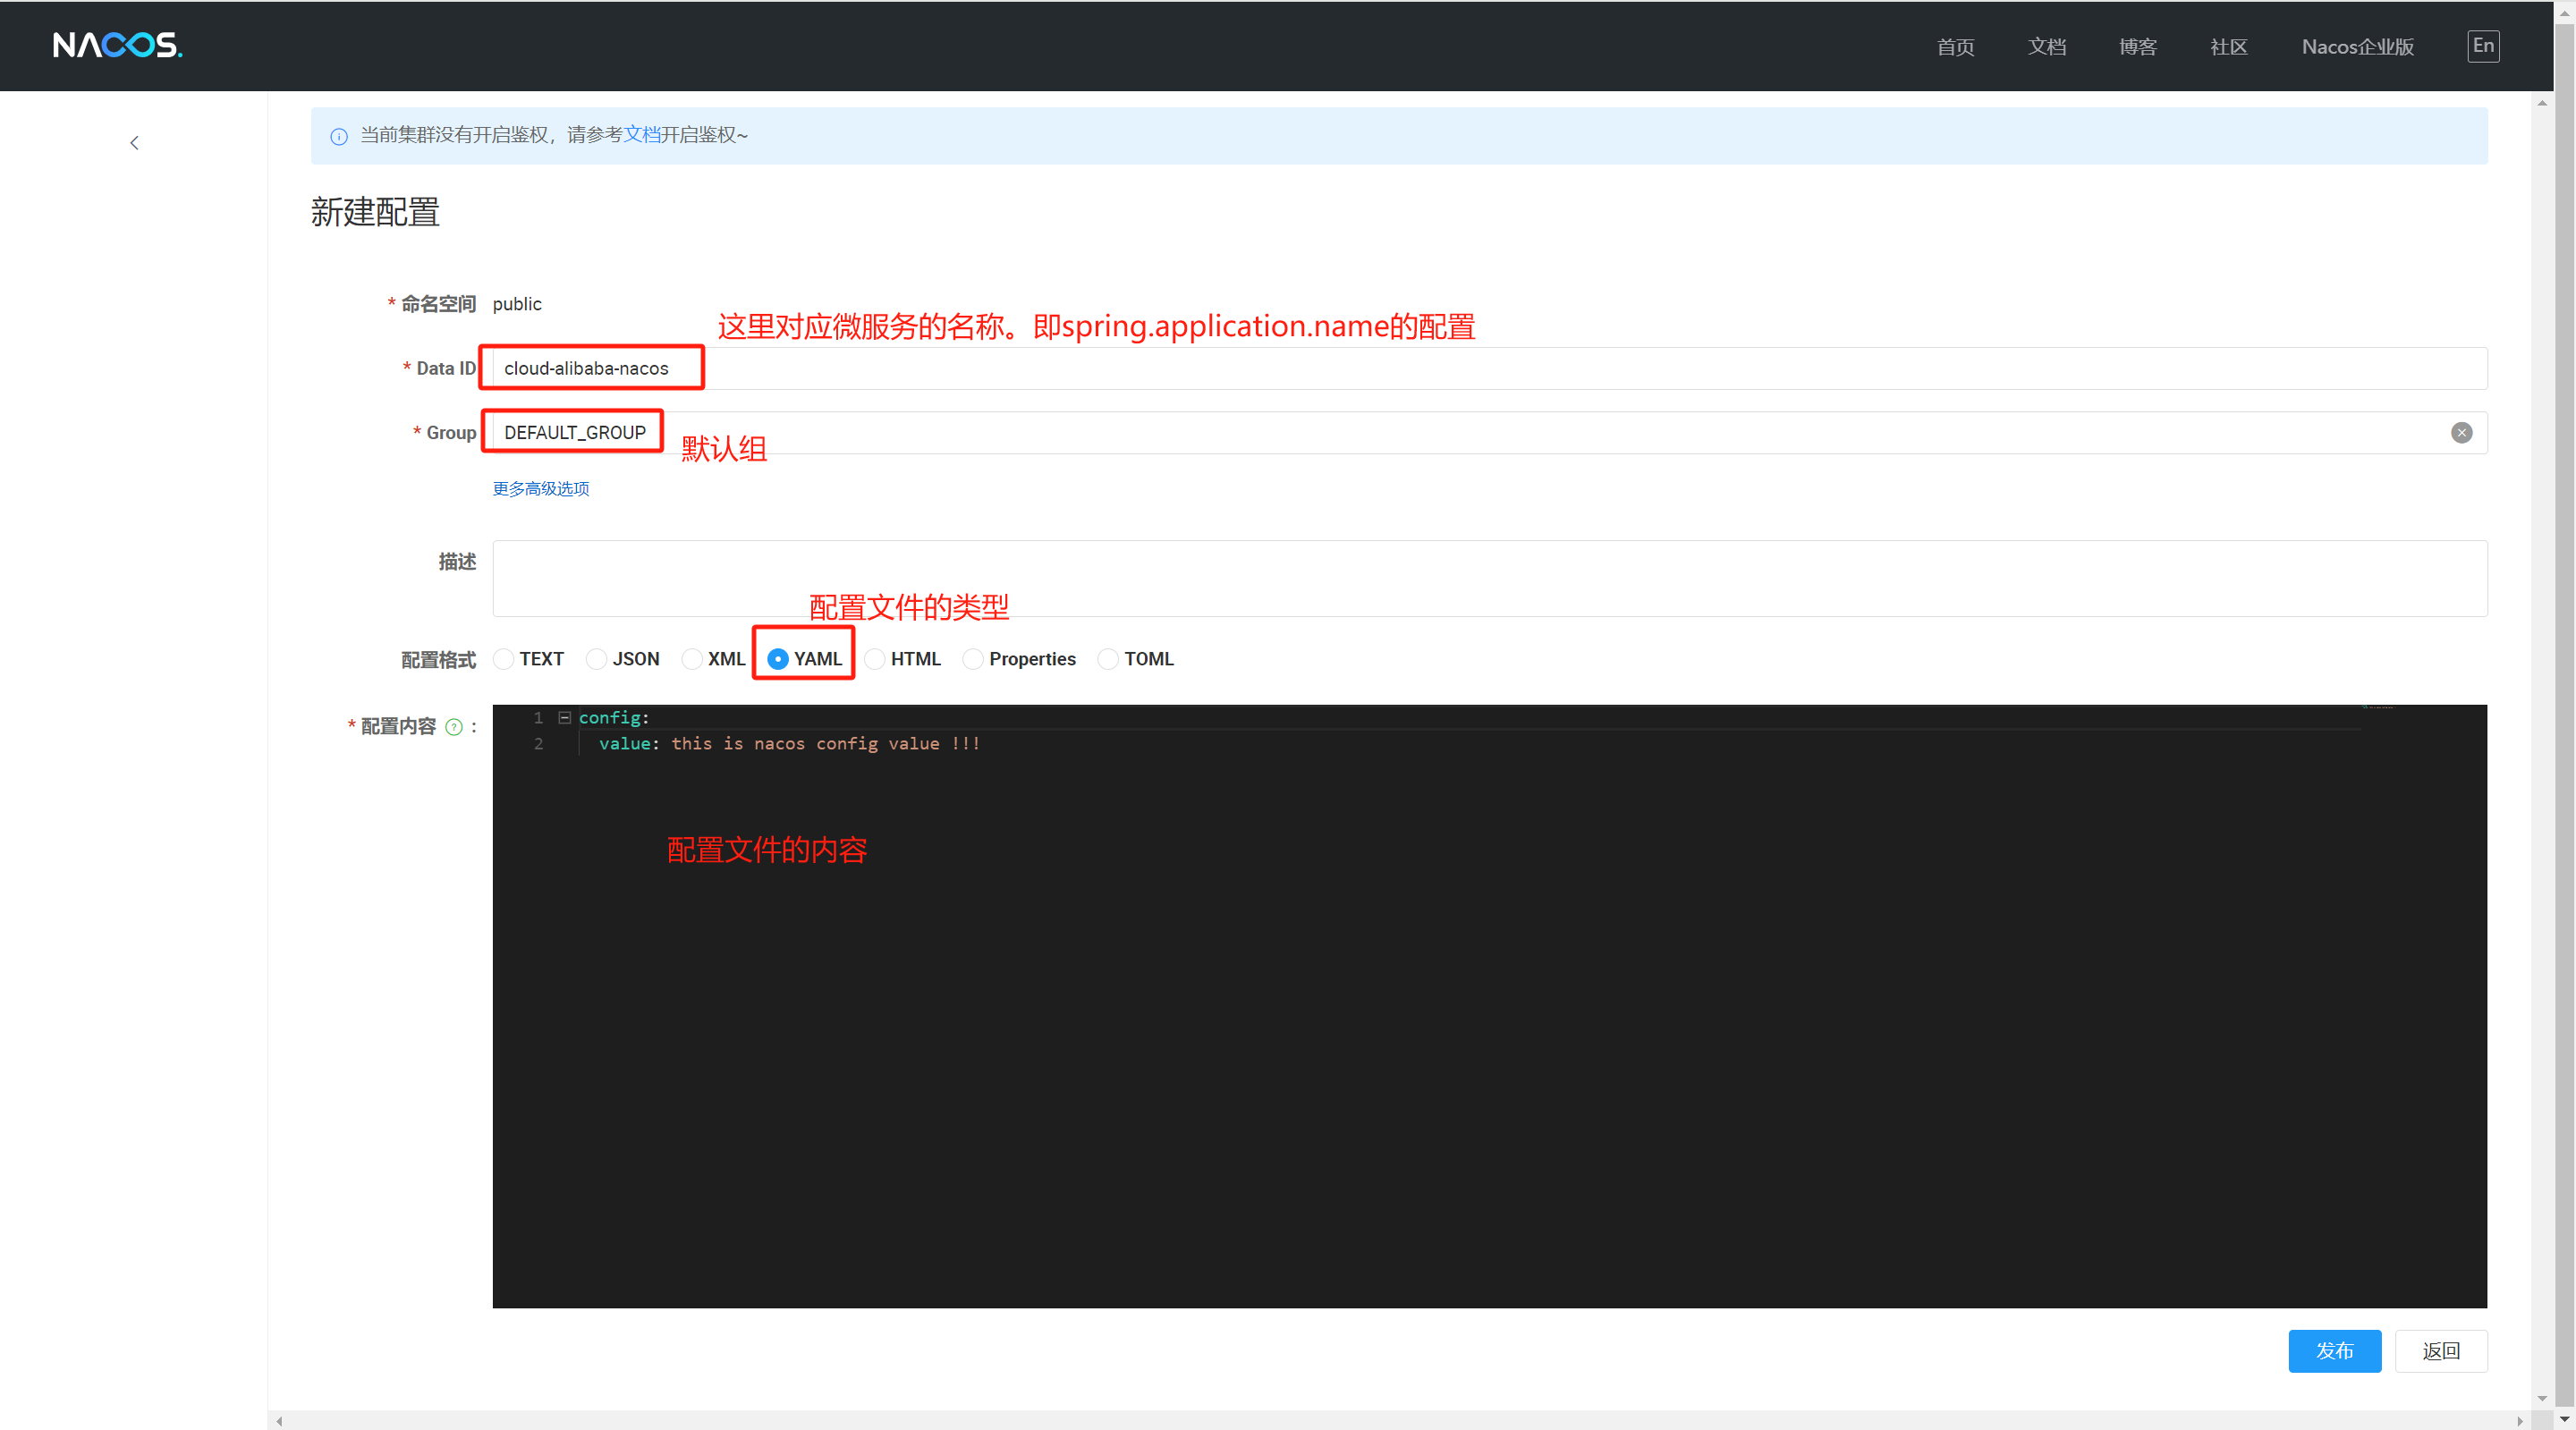Select the TOML format option
The image size is (2576, 1430).
[1108, 659]
